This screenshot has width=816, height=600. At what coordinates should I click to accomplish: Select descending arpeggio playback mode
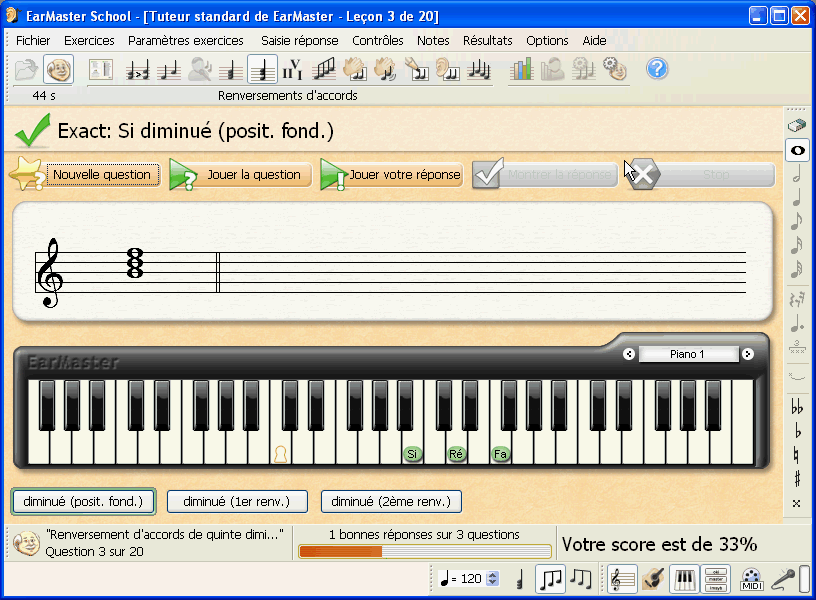click(581, 579)
